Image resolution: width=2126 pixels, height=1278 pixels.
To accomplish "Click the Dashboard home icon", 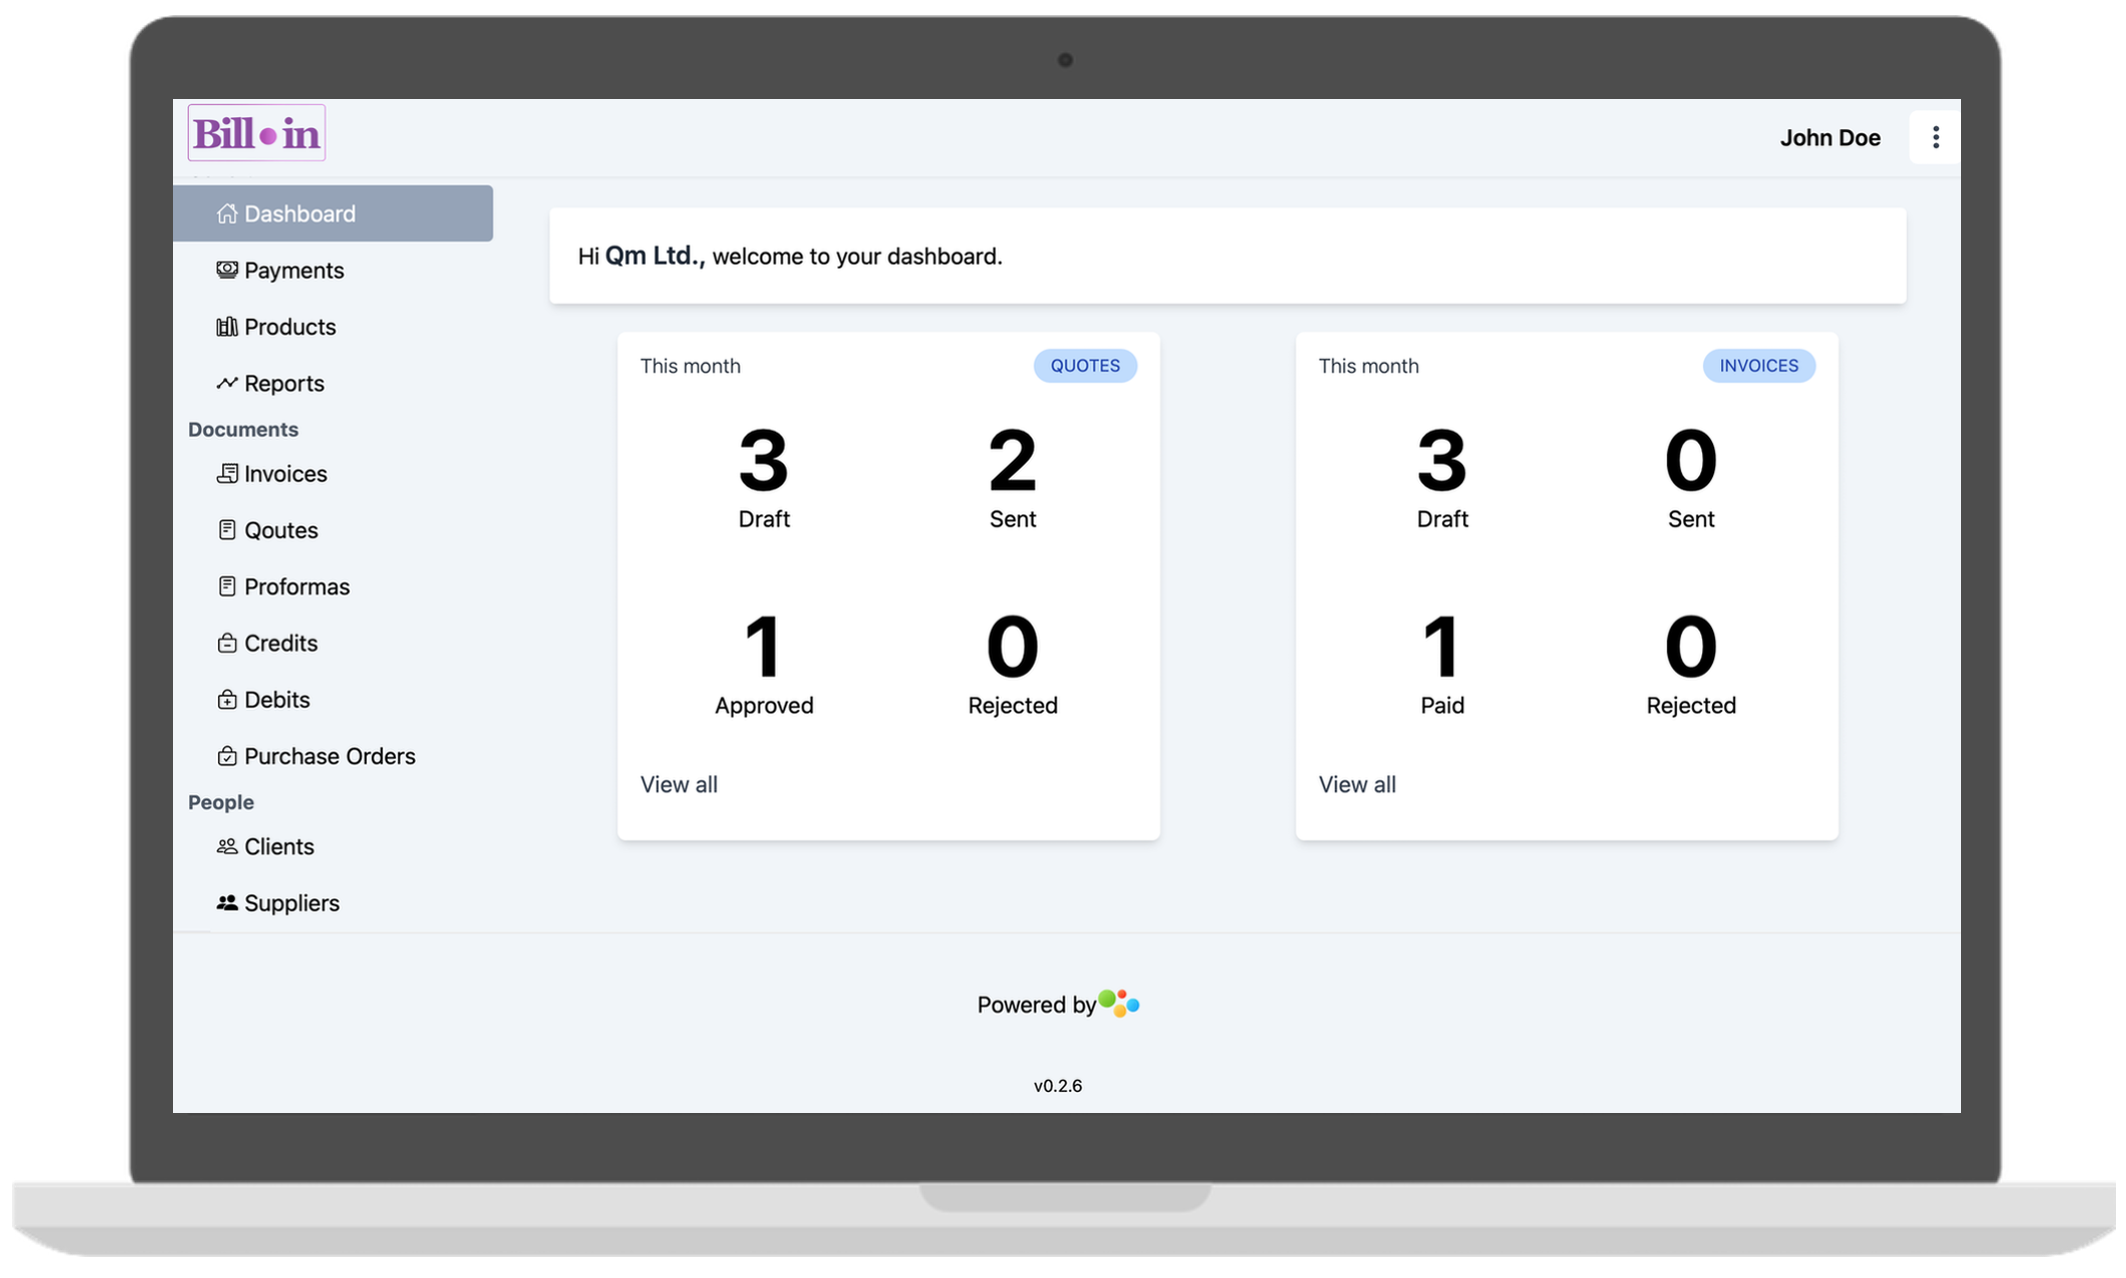I will click(x=227, y=213).
